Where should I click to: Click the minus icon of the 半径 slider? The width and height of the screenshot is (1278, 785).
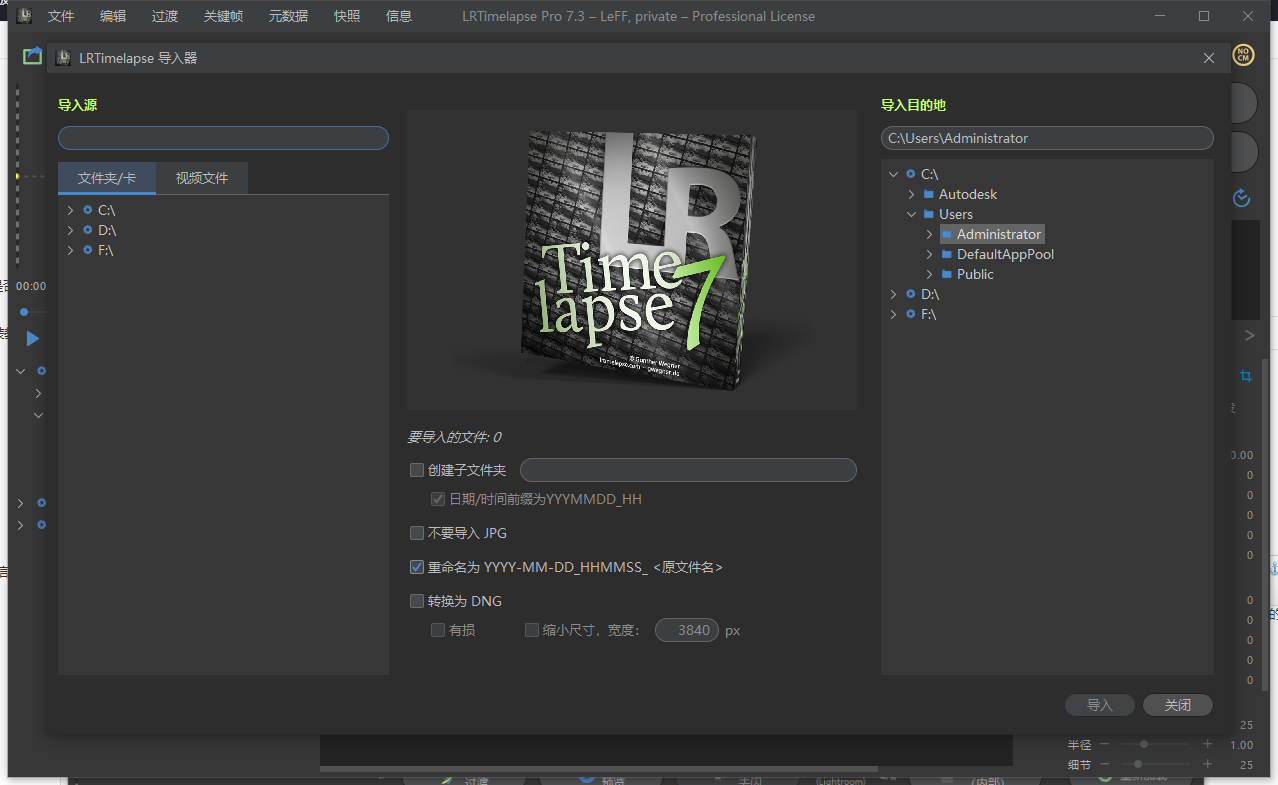click(1104, 745)
